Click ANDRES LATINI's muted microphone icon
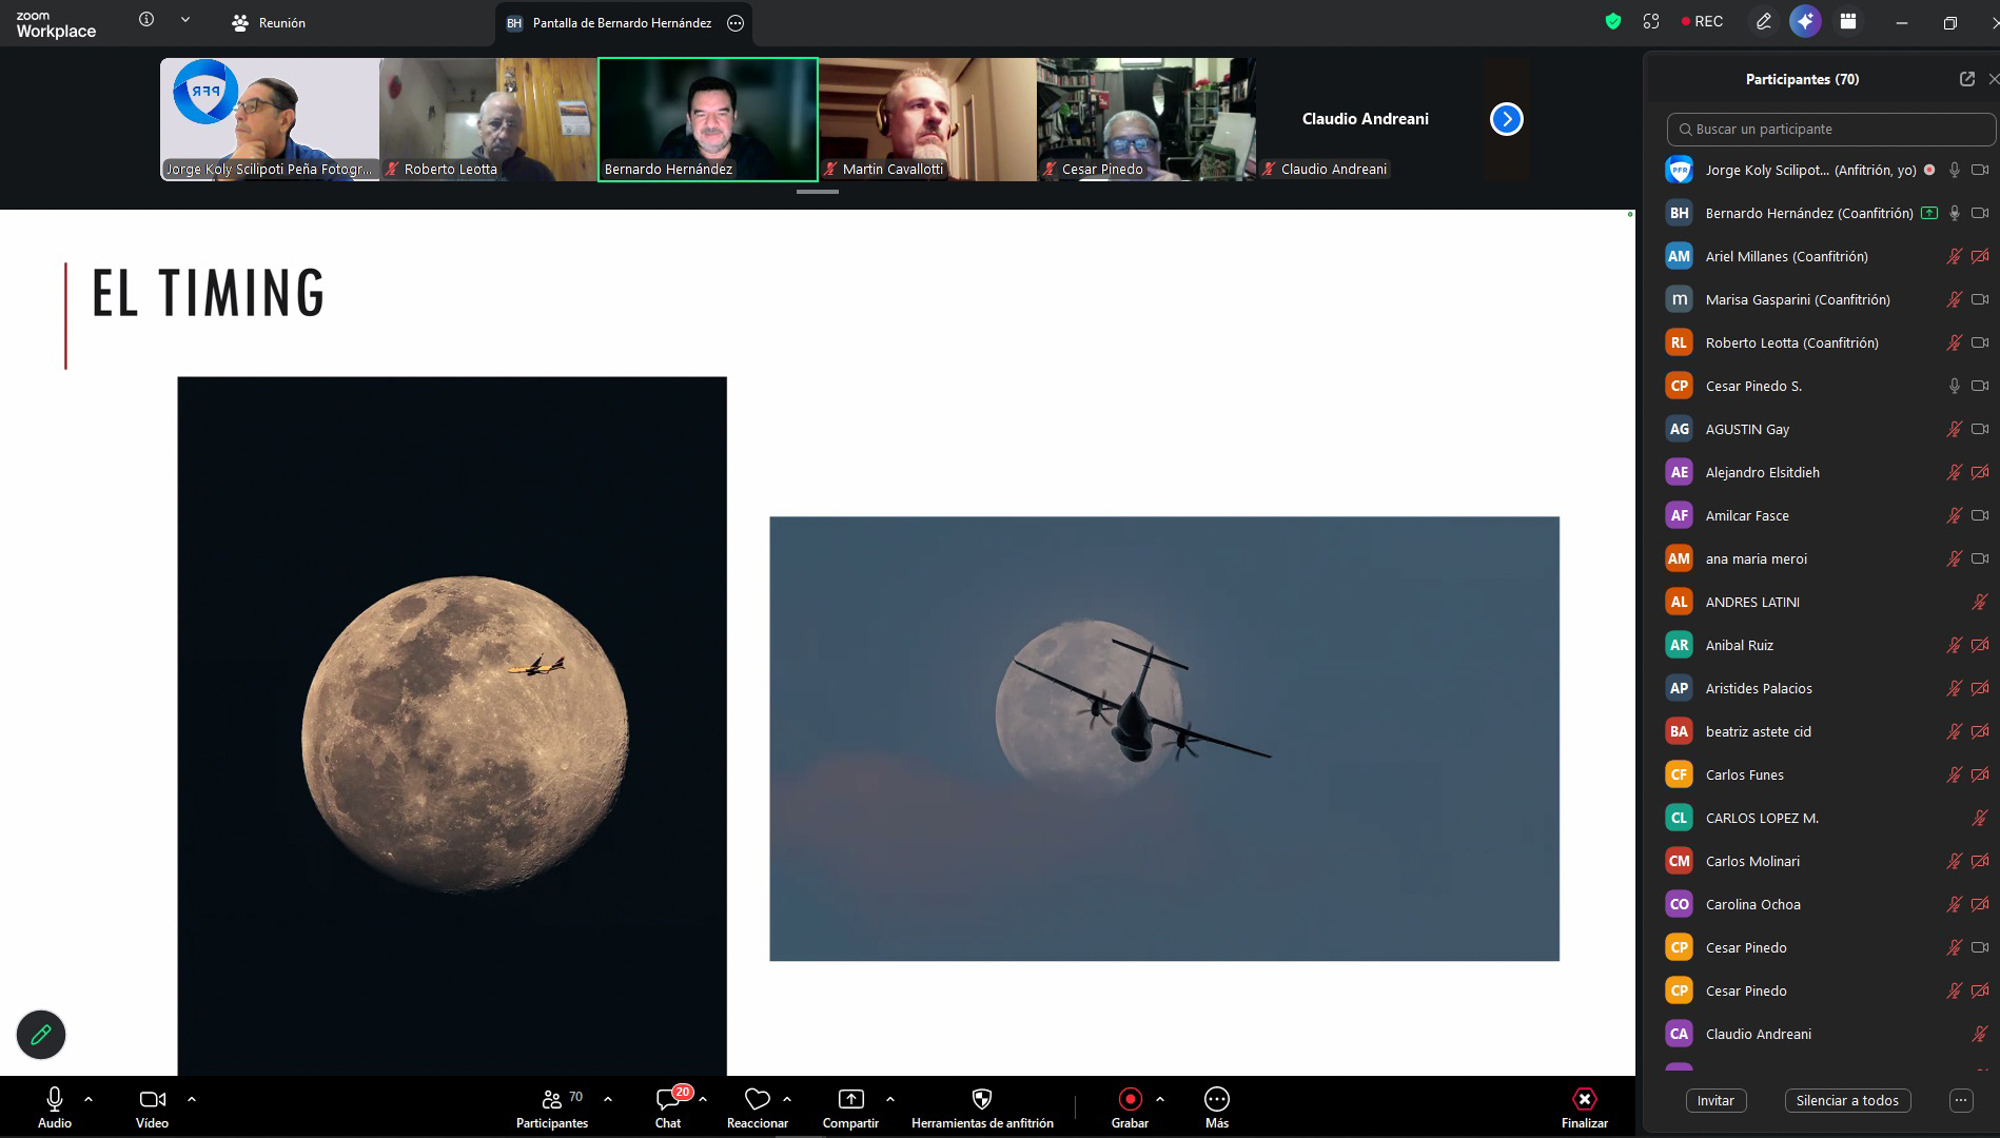2000x1138 pixels. pyautogui.click(x=1980, y=602)
